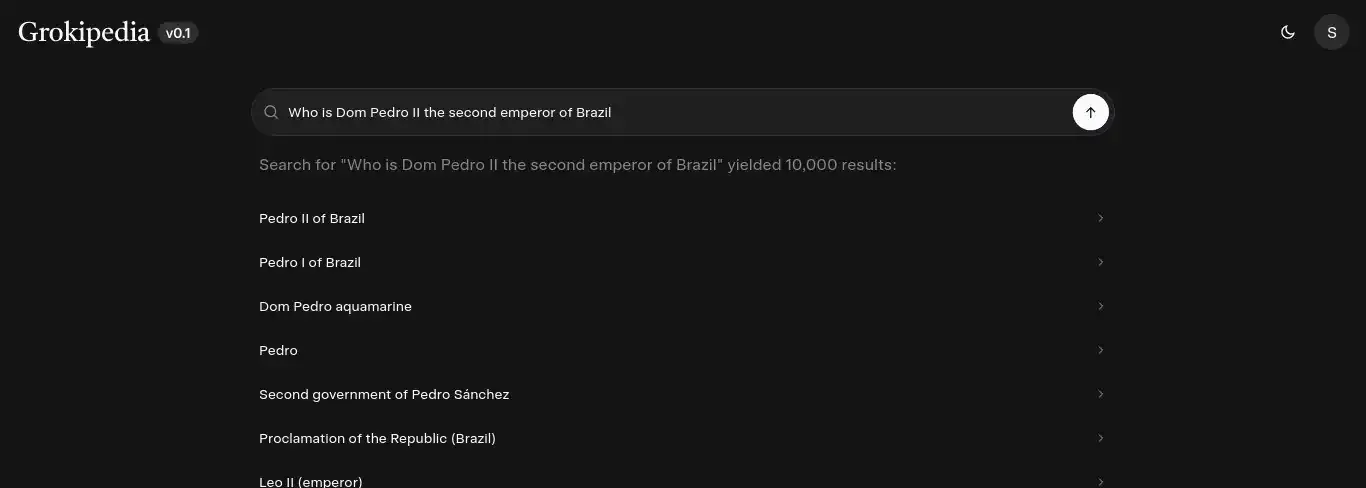The image size is (1366, 488).
Task: Open Second government of Pedro Sánchez
Action: pyautogui.click(x=384, y=394)
